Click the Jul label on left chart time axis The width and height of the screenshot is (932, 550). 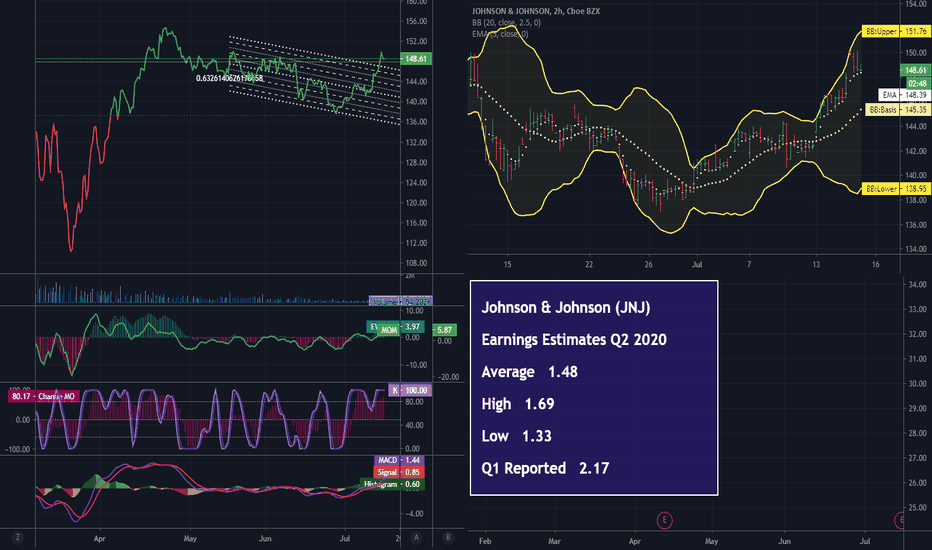tap(345, 539)
